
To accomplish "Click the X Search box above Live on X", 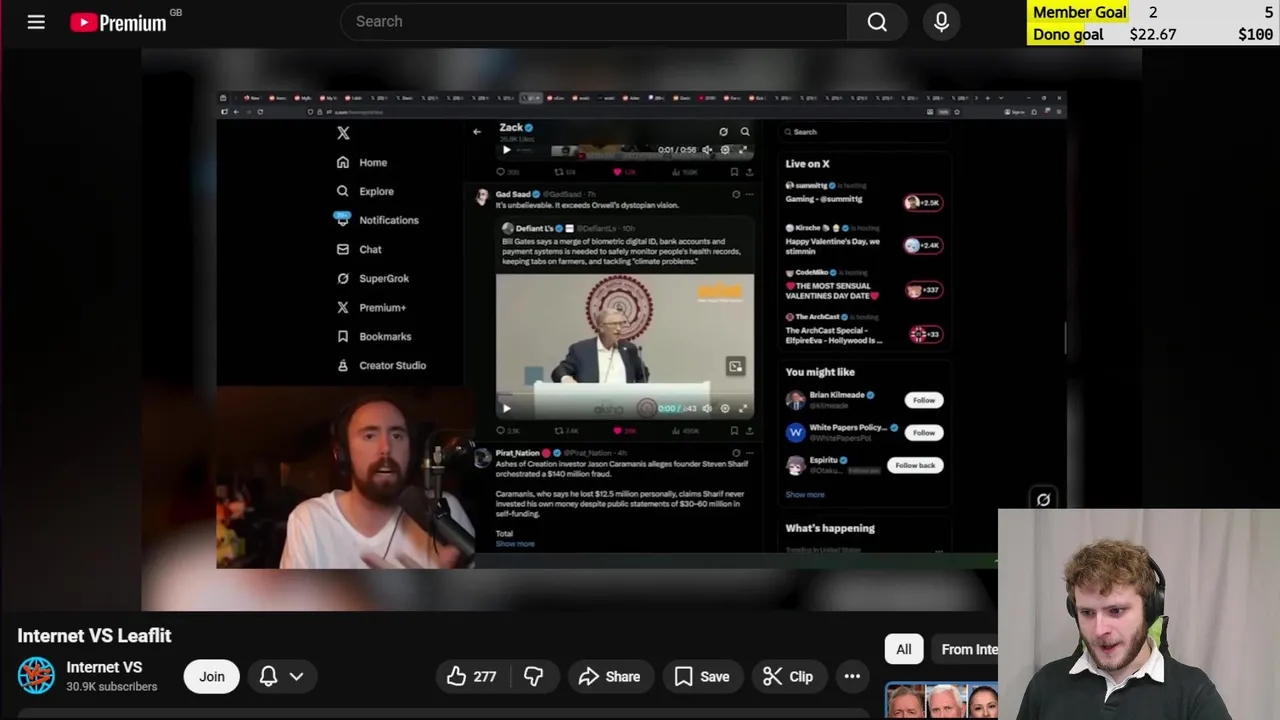I will [x=864, y=132].
